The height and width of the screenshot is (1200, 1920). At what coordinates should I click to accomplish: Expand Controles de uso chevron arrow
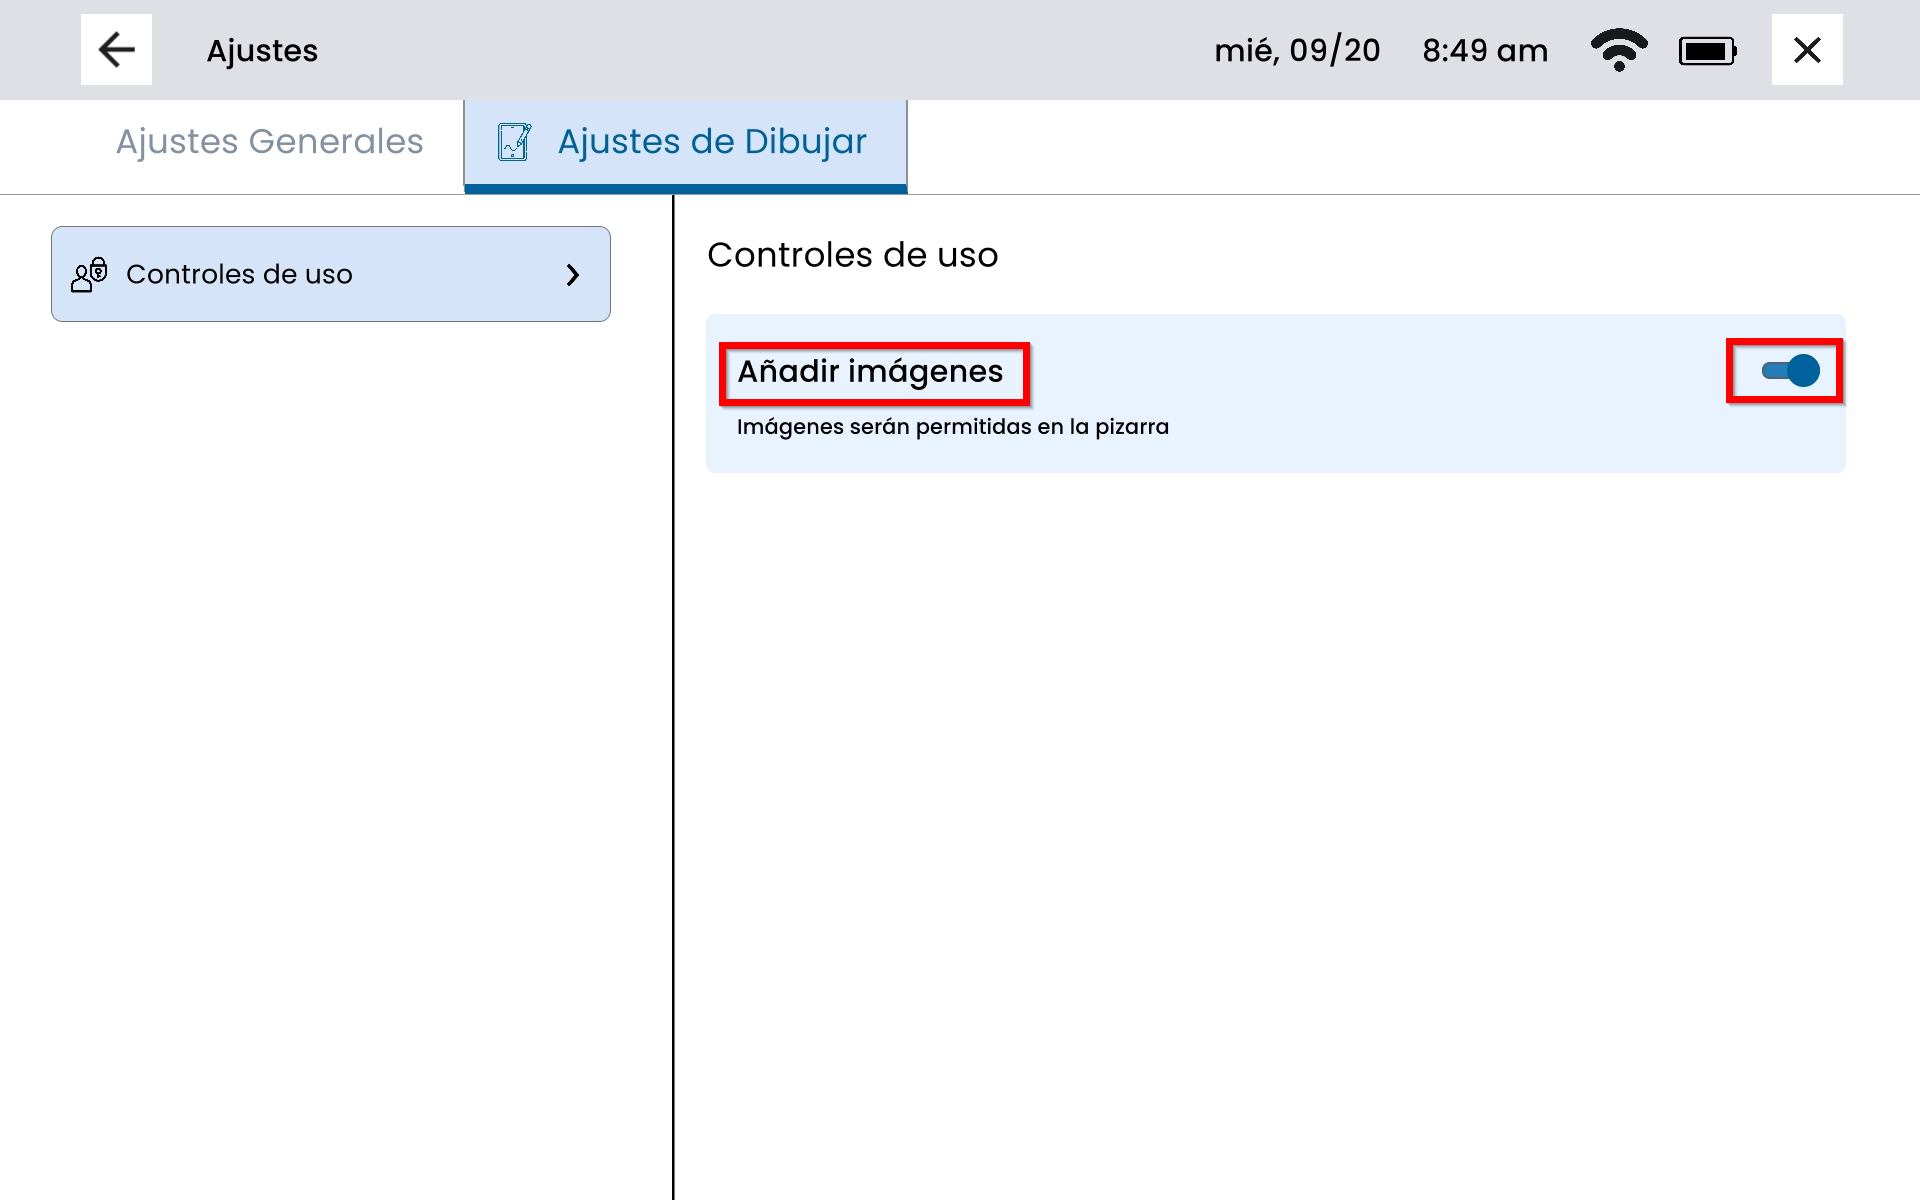pos(573,275)
